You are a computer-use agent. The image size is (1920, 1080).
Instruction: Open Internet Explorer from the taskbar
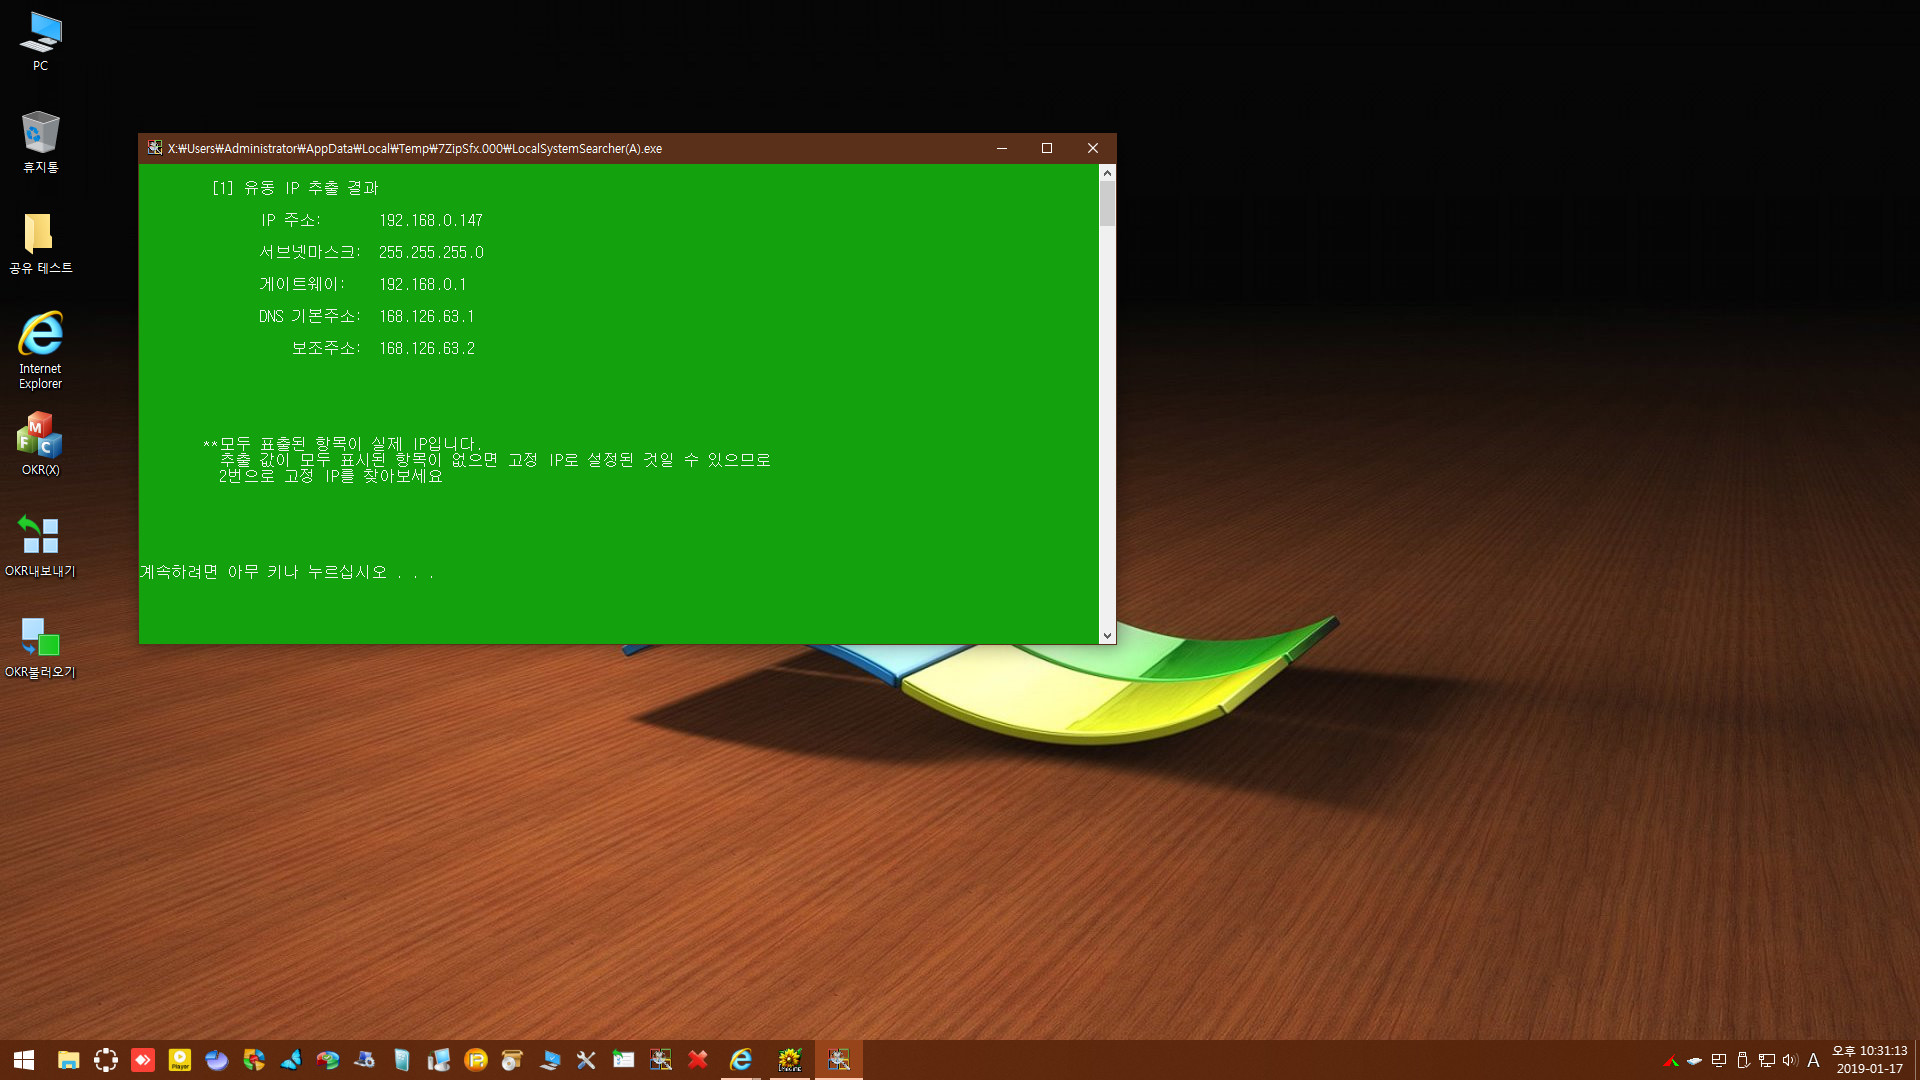tap(741, 1060)
